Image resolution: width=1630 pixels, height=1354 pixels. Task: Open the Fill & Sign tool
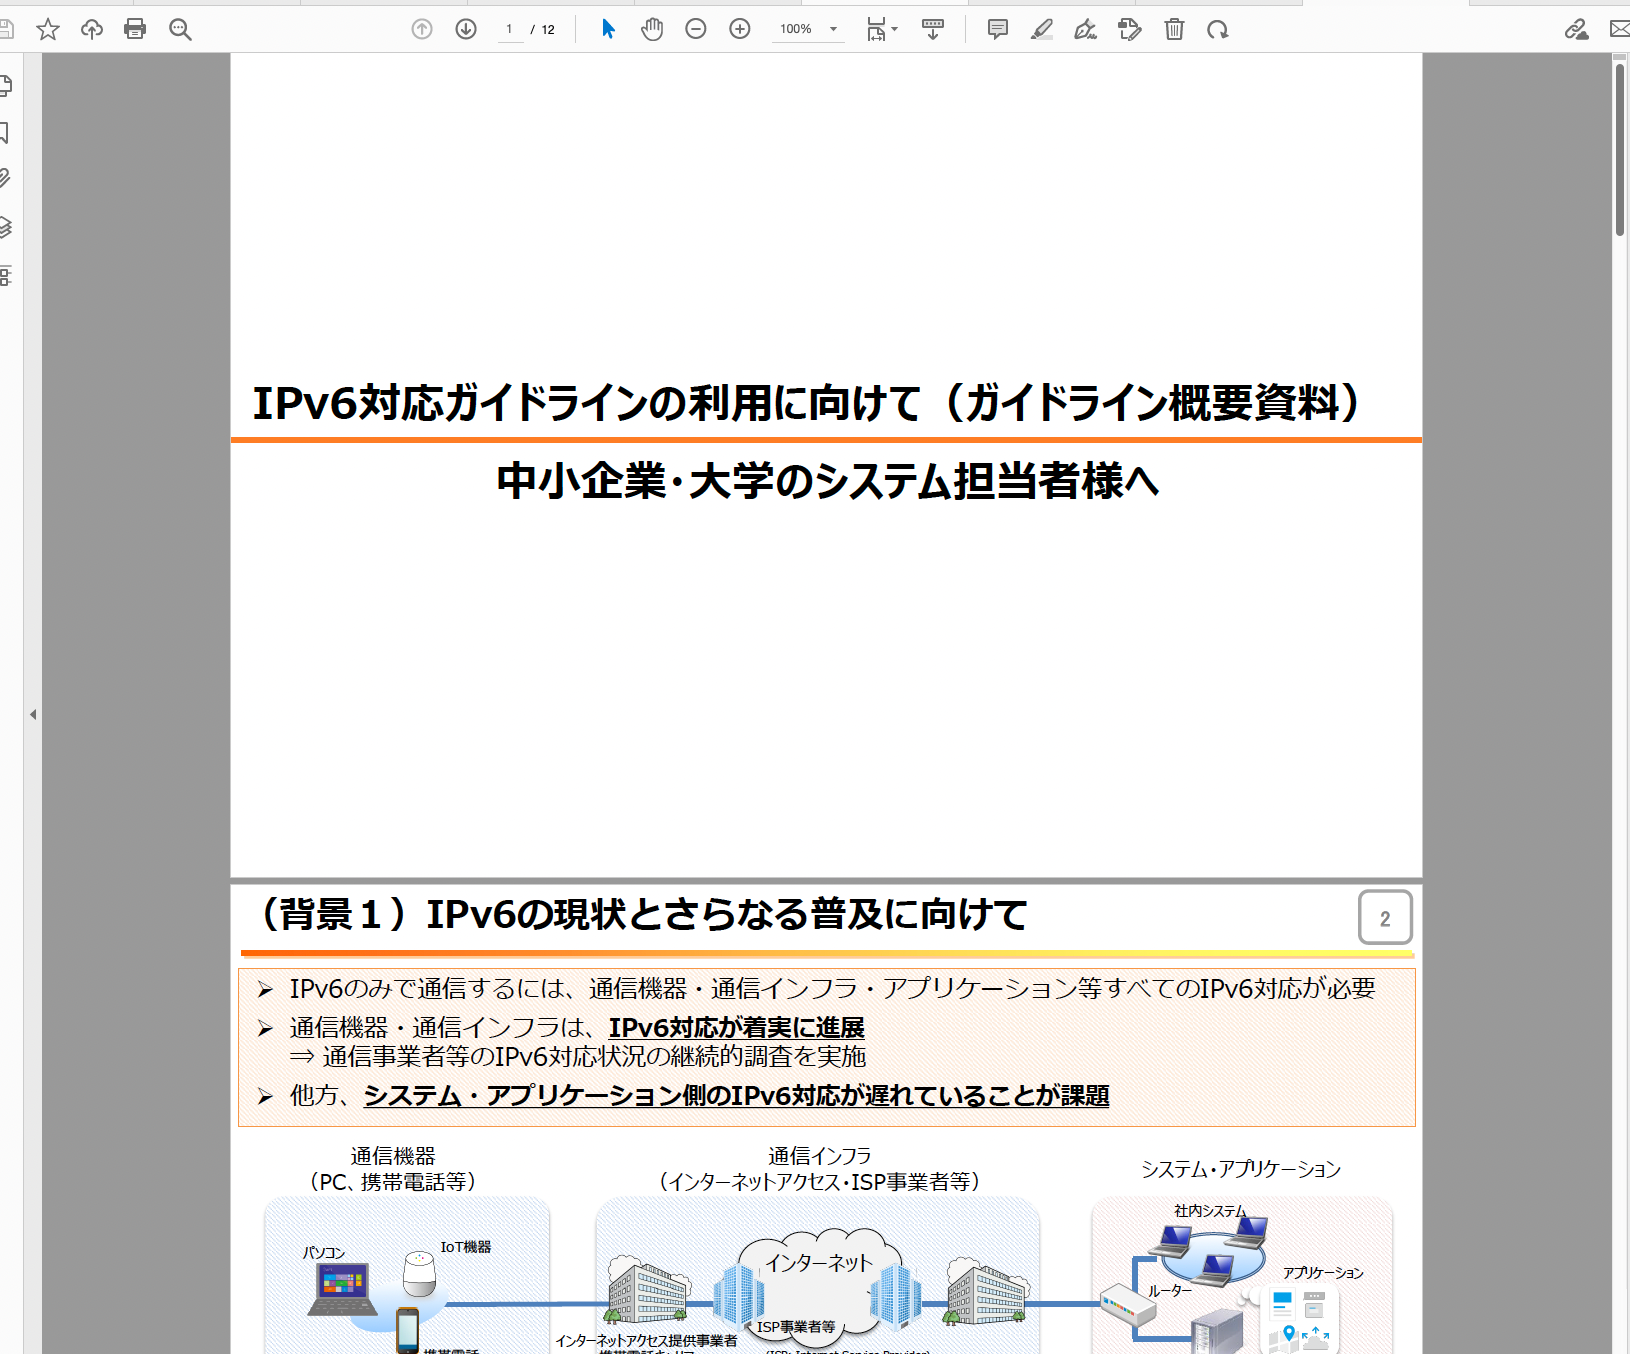tap(1085, 29)
